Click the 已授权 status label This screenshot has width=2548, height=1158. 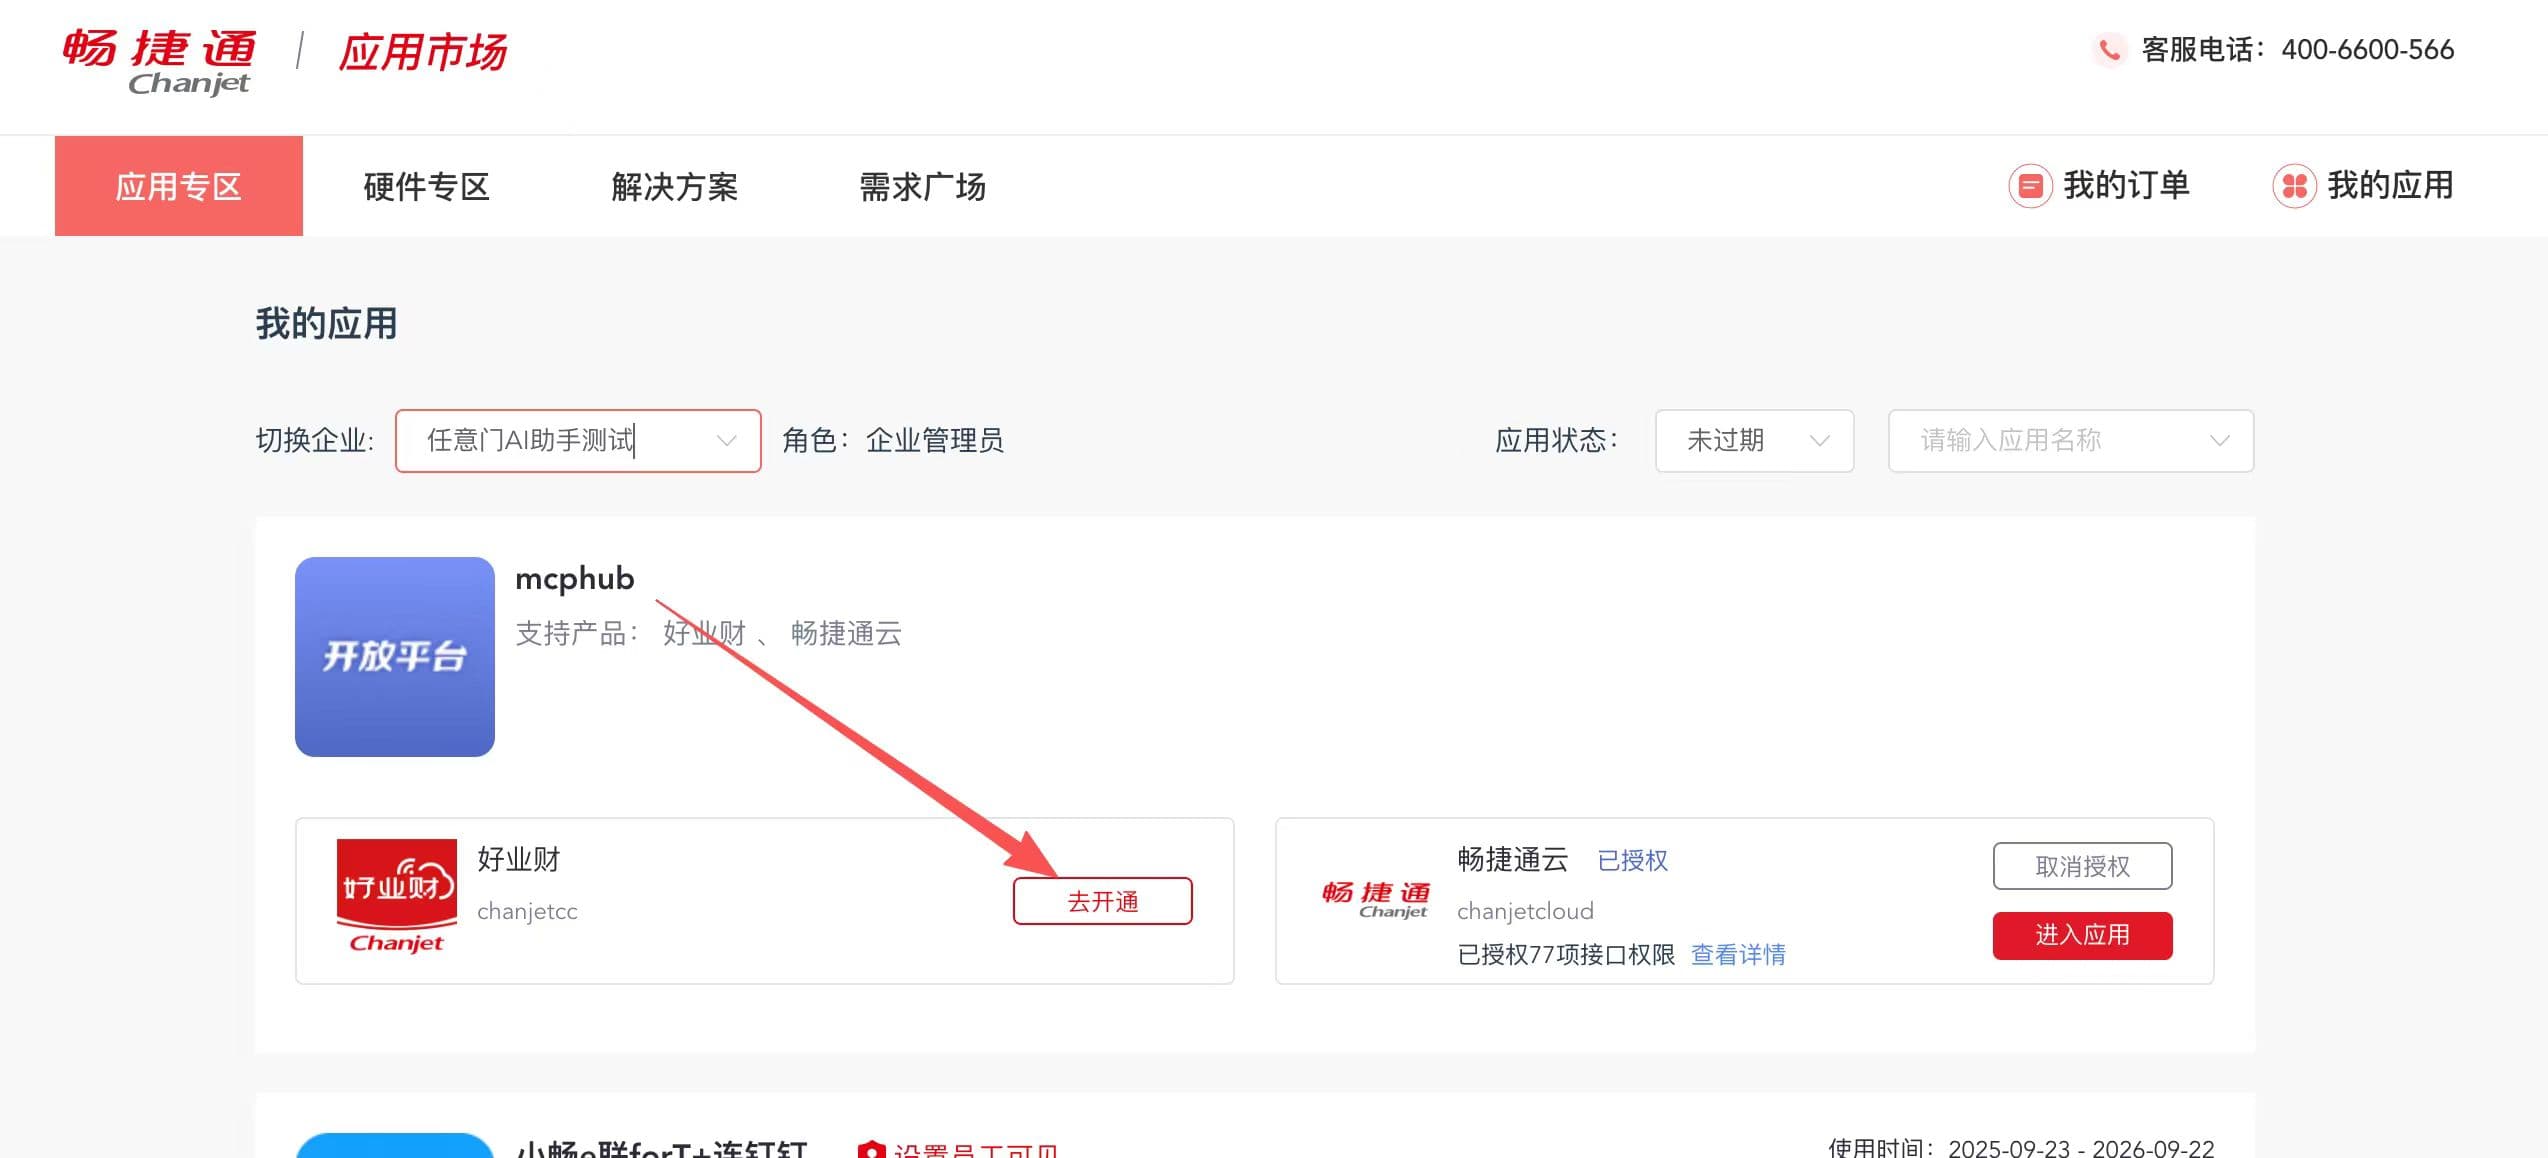point(1633,860)
